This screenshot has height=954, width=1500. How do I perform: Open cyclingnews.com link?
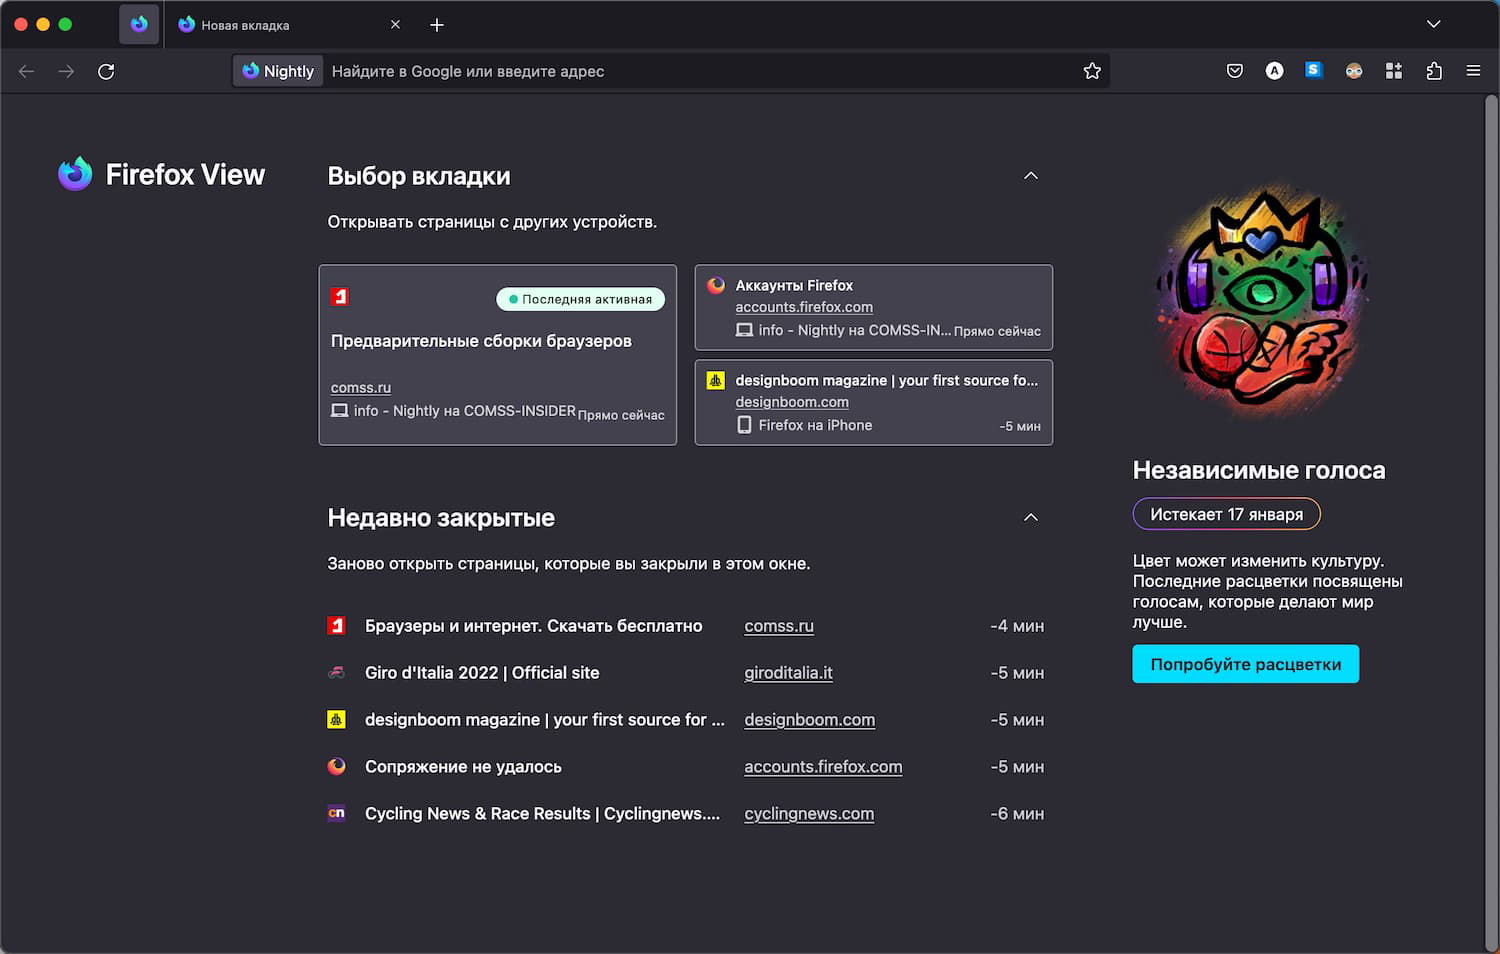pyautogui.click(x=809, y=814)
